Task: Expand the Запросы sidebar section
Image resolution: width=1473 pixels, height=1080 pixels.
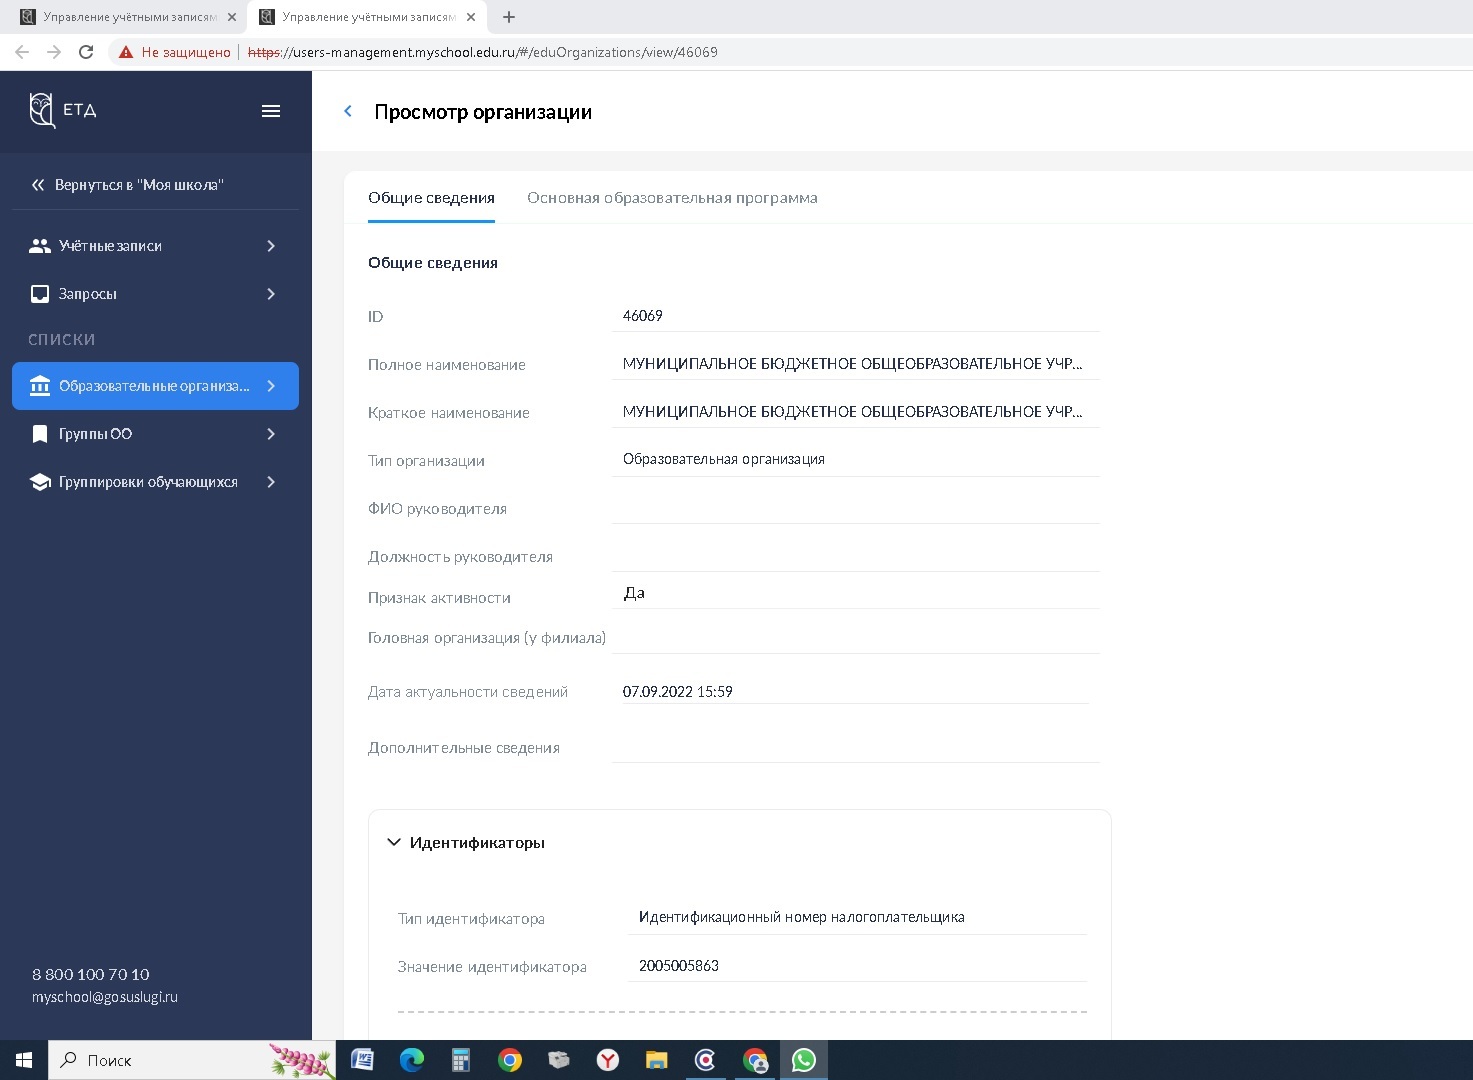Action: [x=155, y=294]
